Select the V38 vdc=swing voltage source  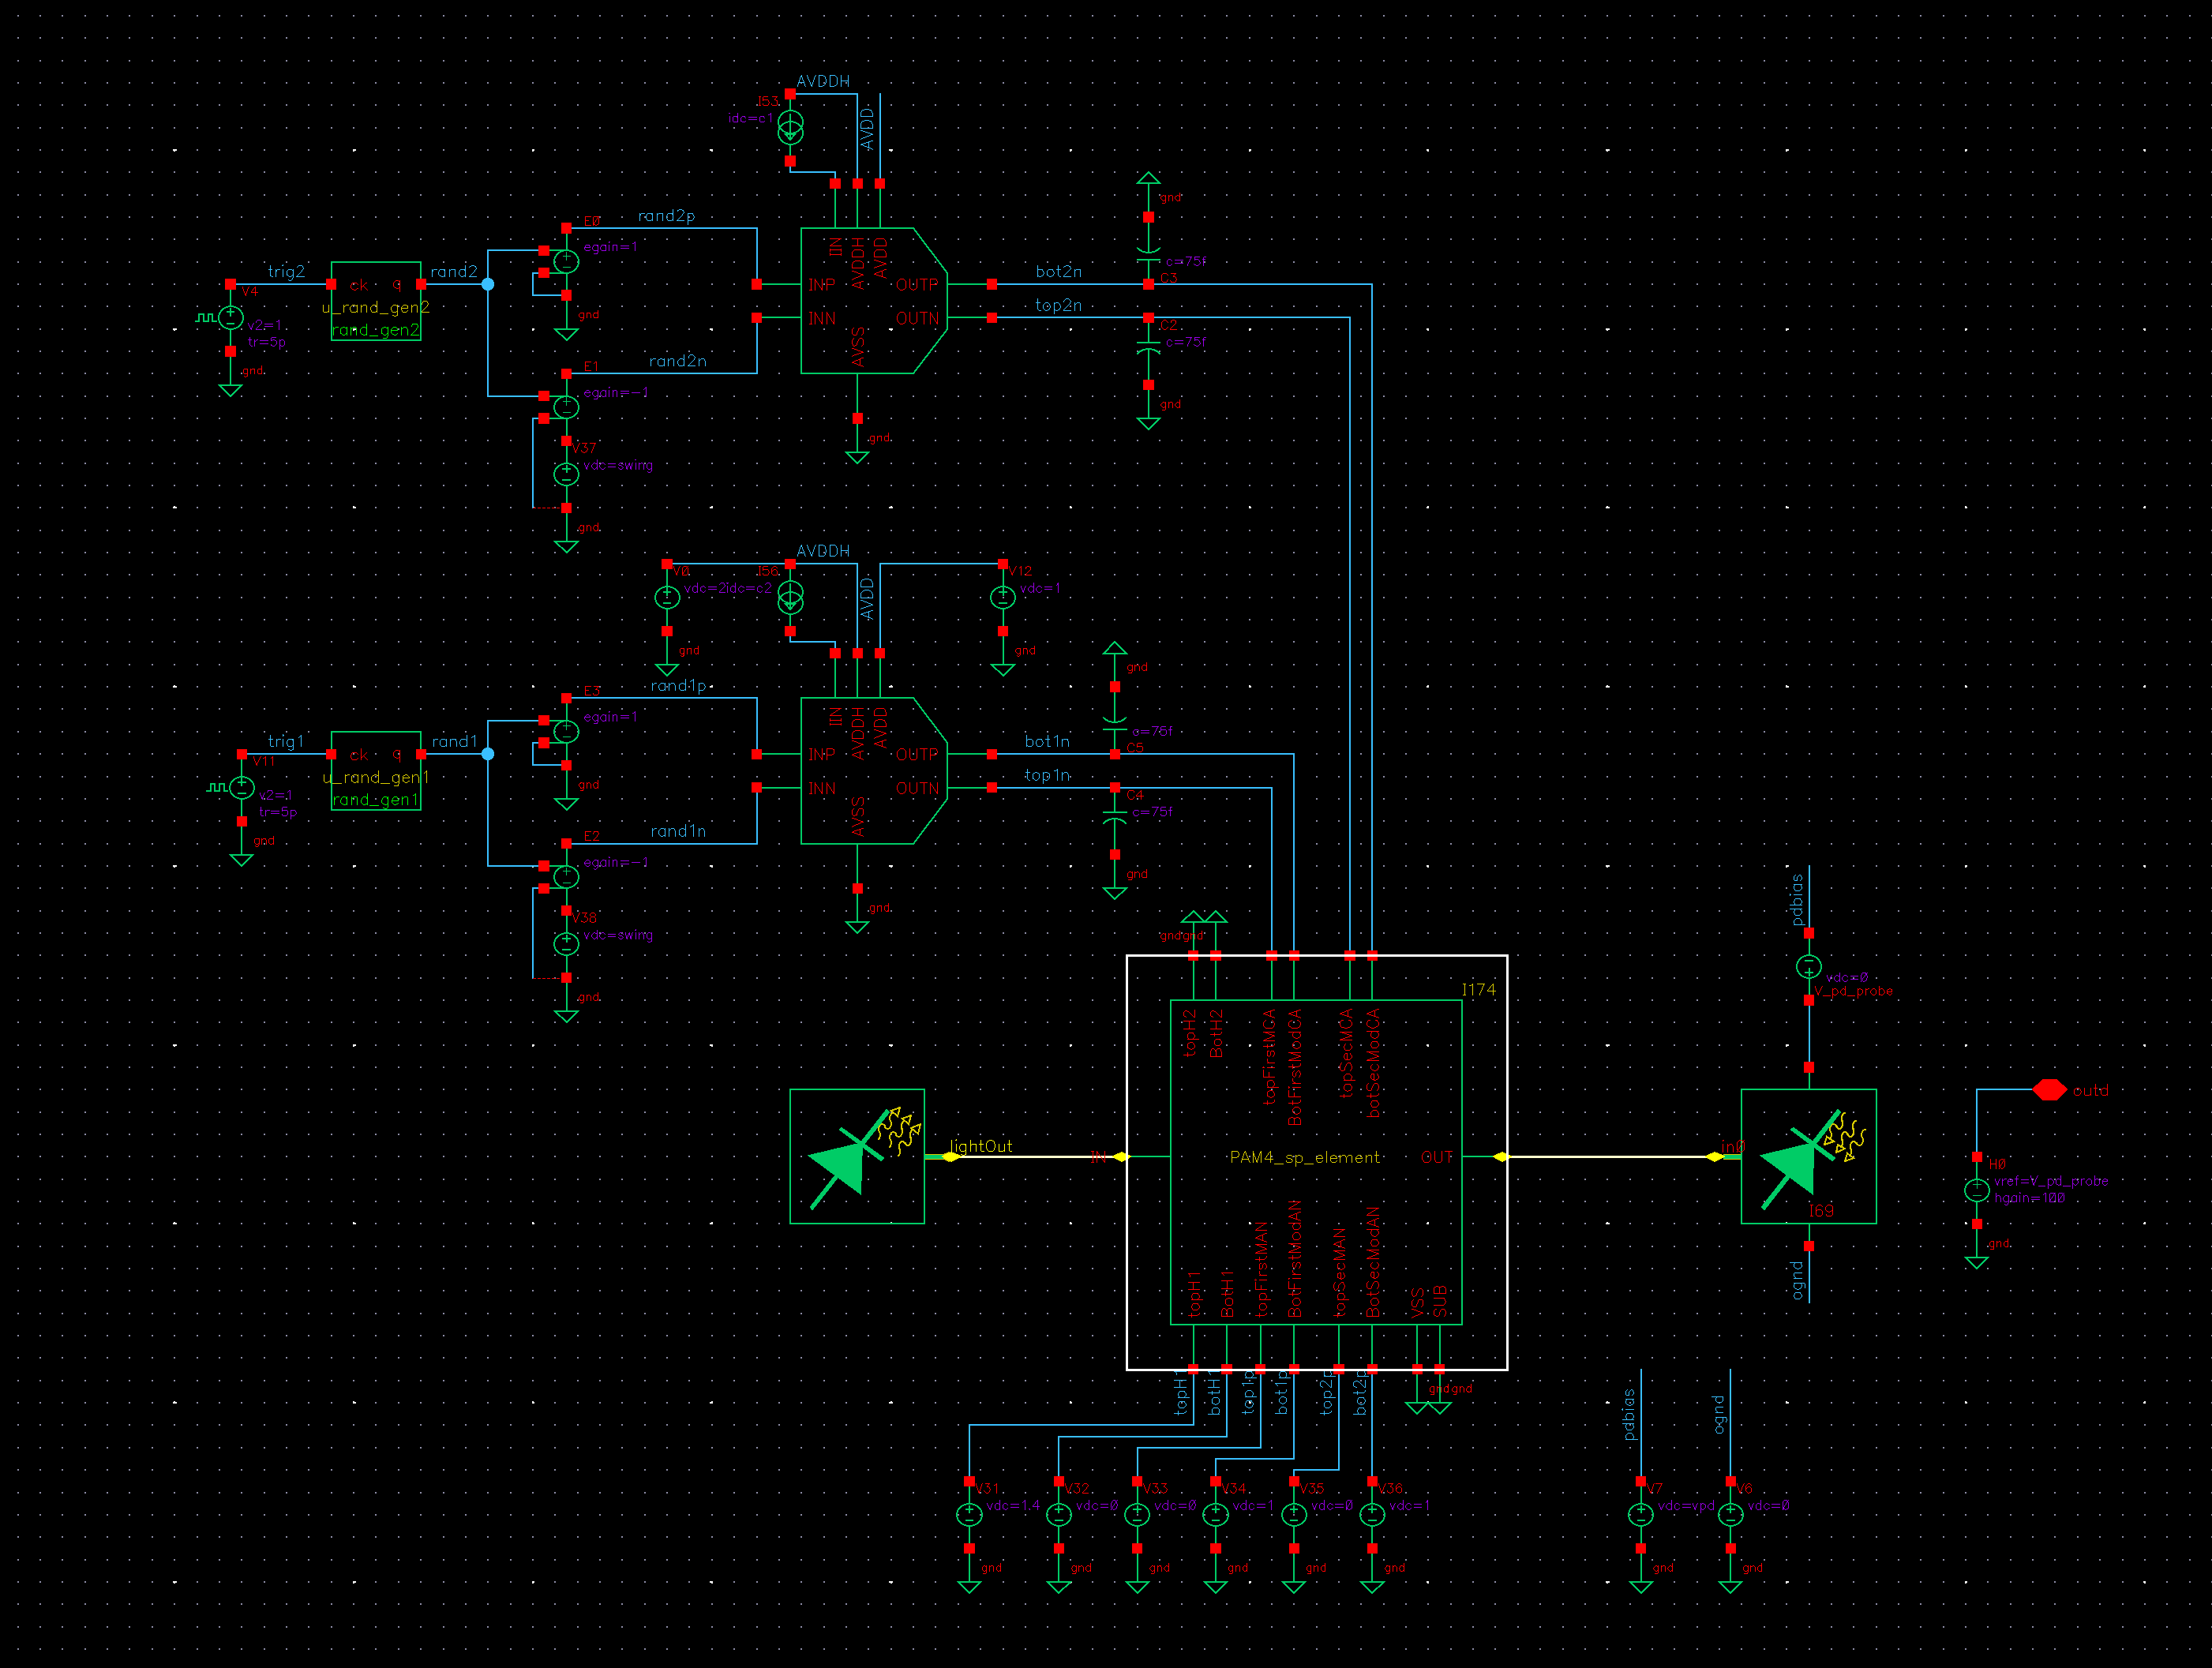566,944
